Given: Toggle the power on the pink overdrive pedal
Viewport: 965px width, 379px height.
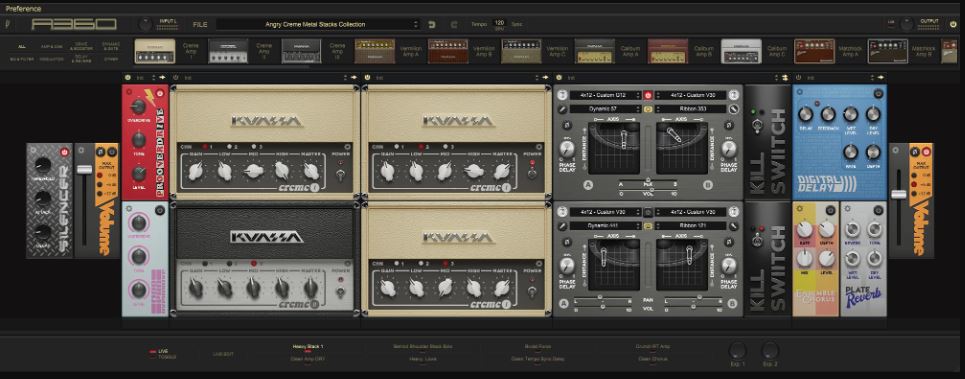Looking at the screenshot, I should [159, 210].
